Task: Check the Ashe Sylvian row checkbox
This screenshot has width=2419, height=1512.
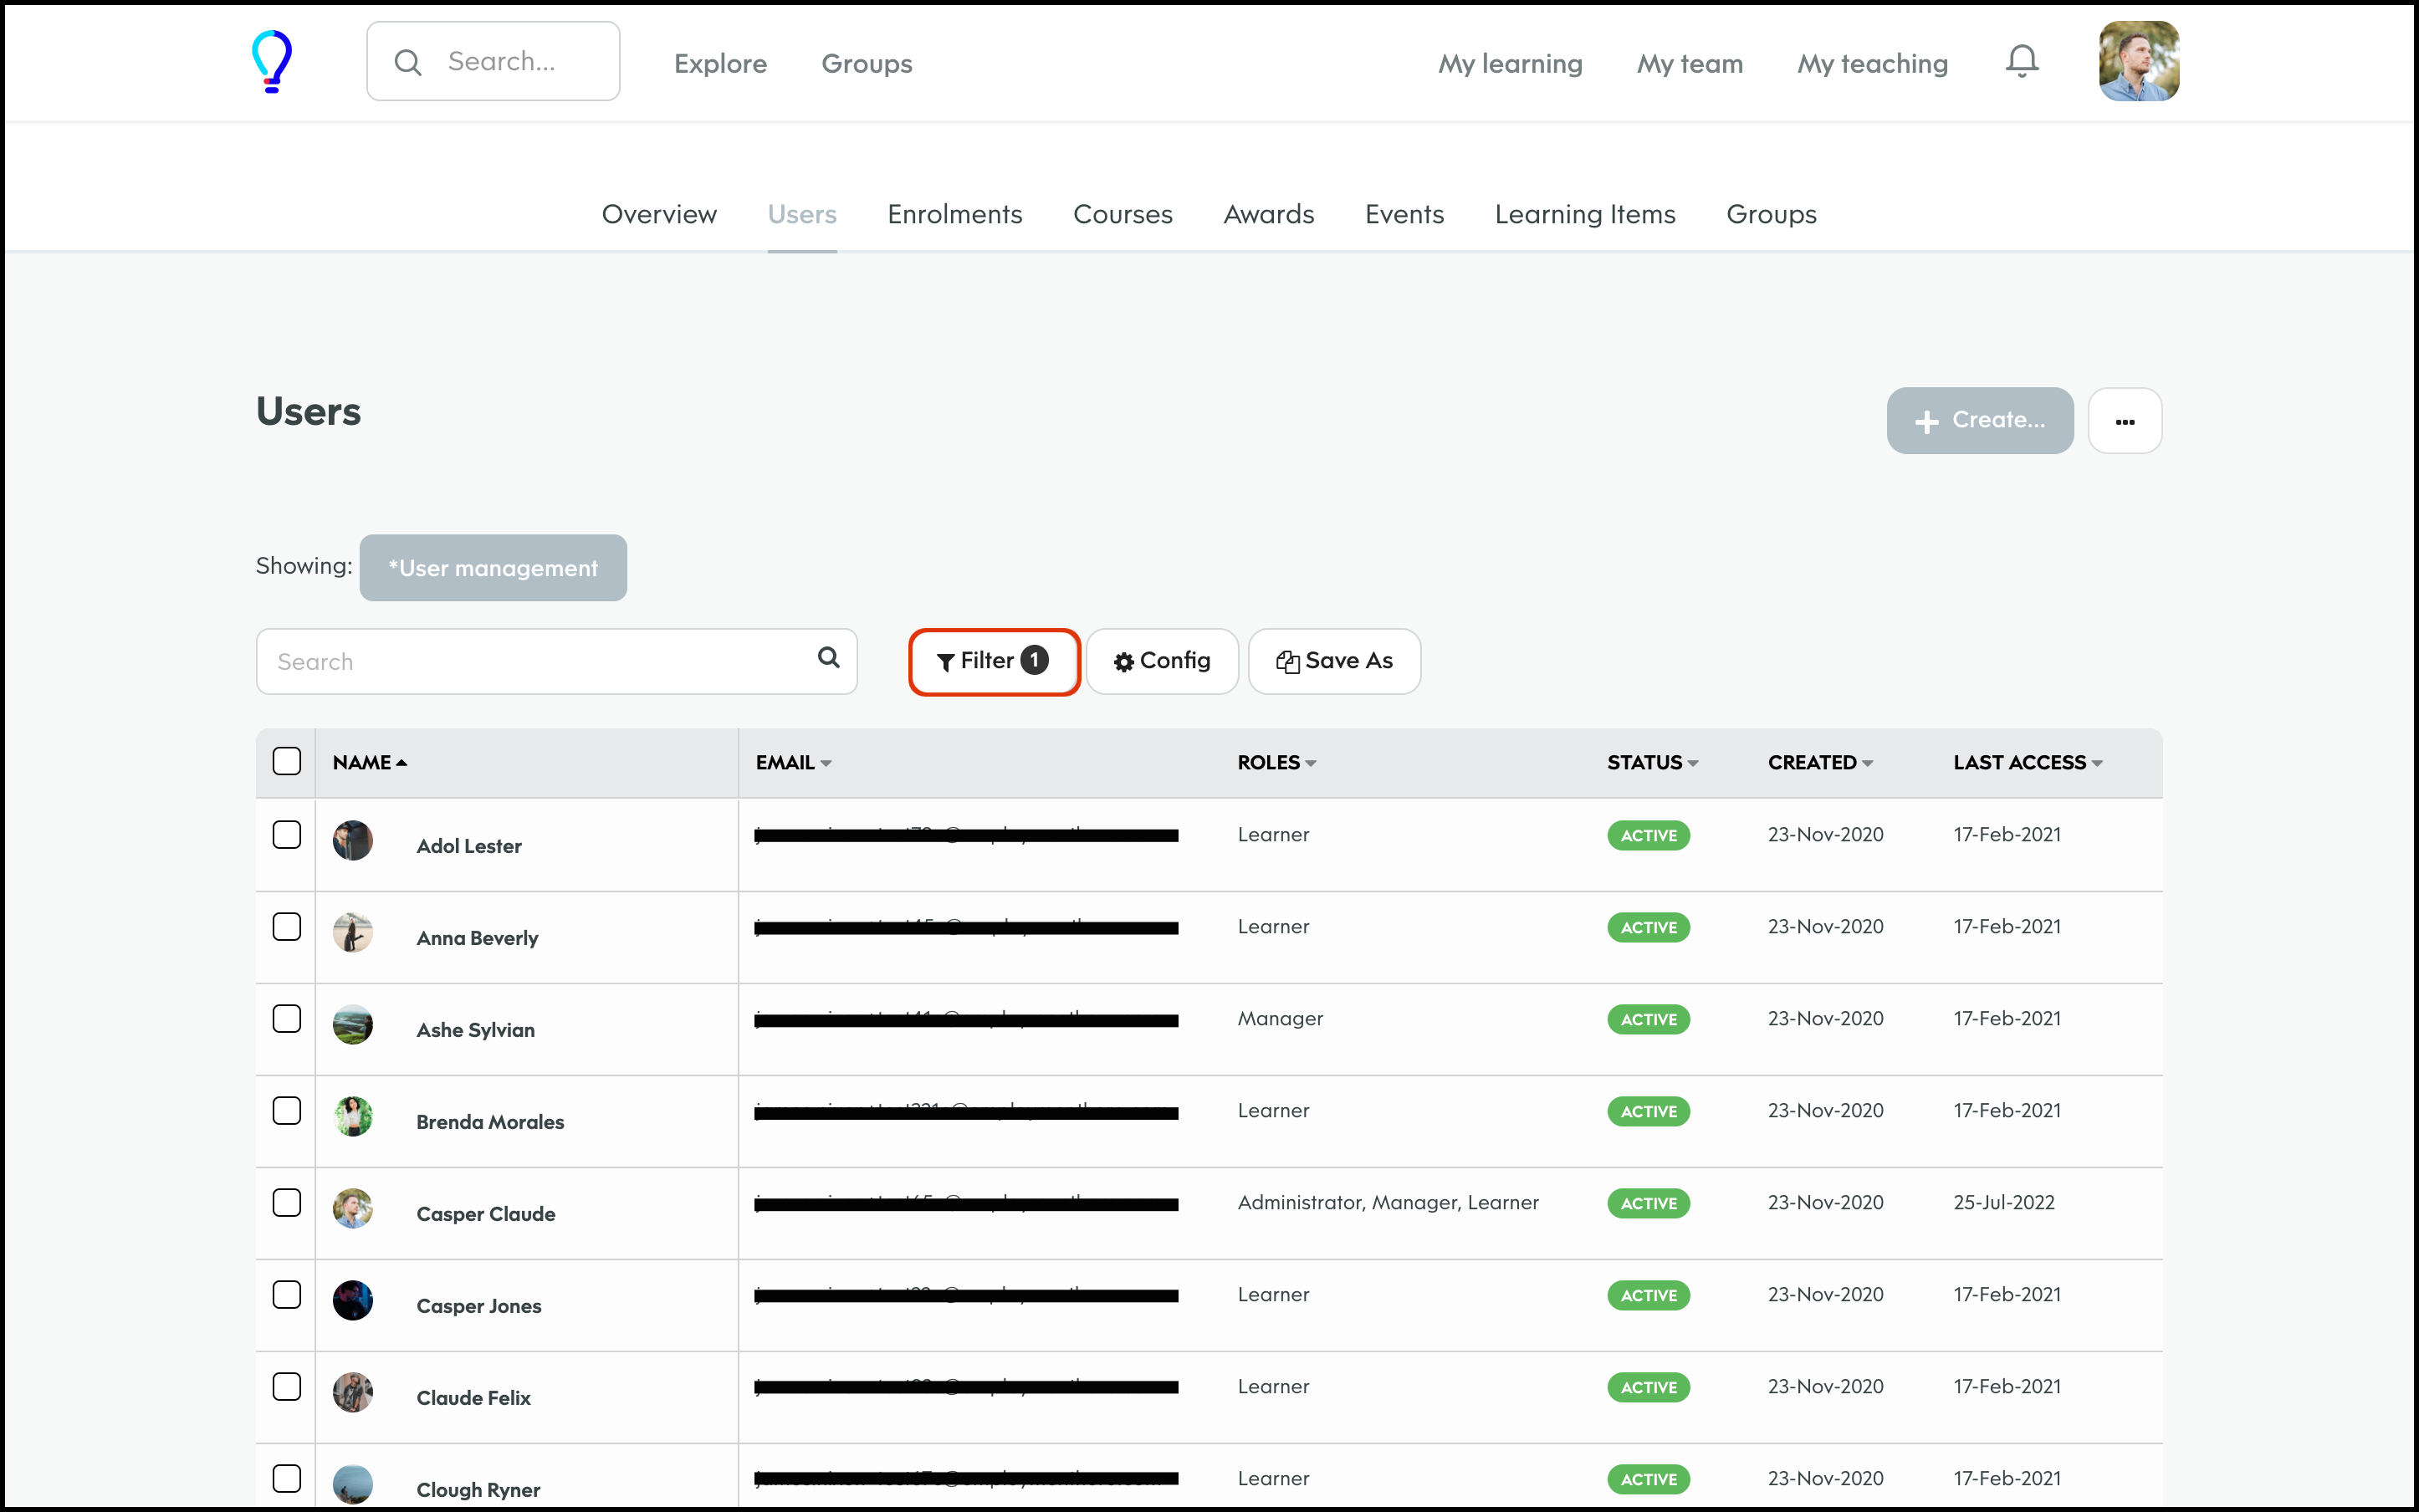Action: 287,1019
